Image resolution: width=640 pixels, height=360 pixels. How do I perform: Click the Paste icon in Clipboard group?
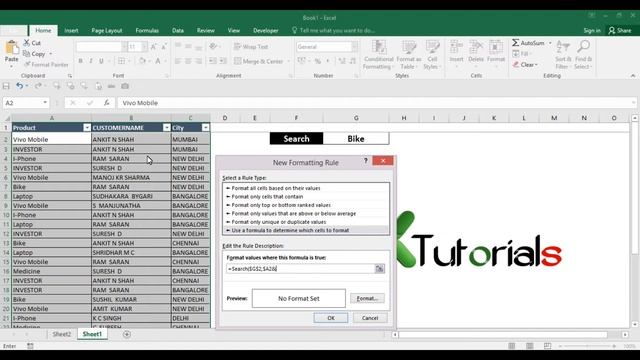[x=11, y=48]
